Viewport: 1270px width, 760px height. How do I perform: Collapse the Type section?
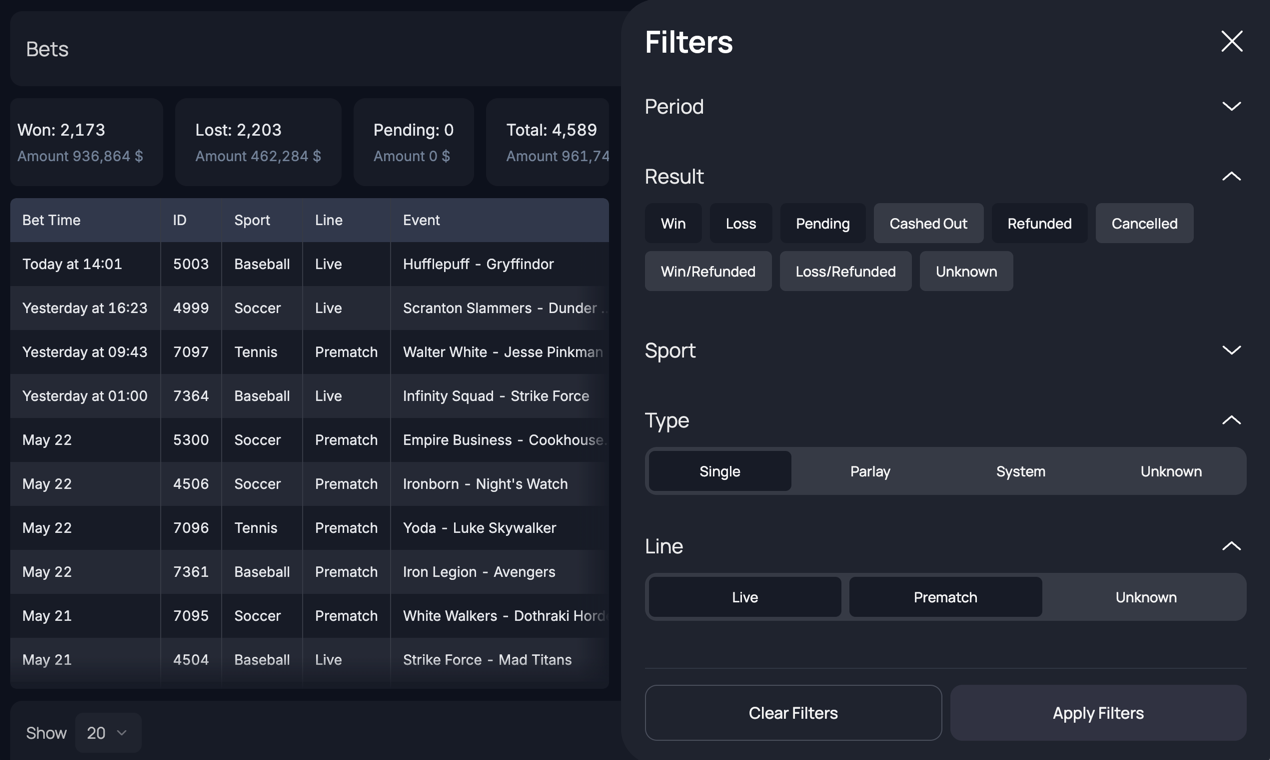pyautogui.click(x=1231, y=420)
